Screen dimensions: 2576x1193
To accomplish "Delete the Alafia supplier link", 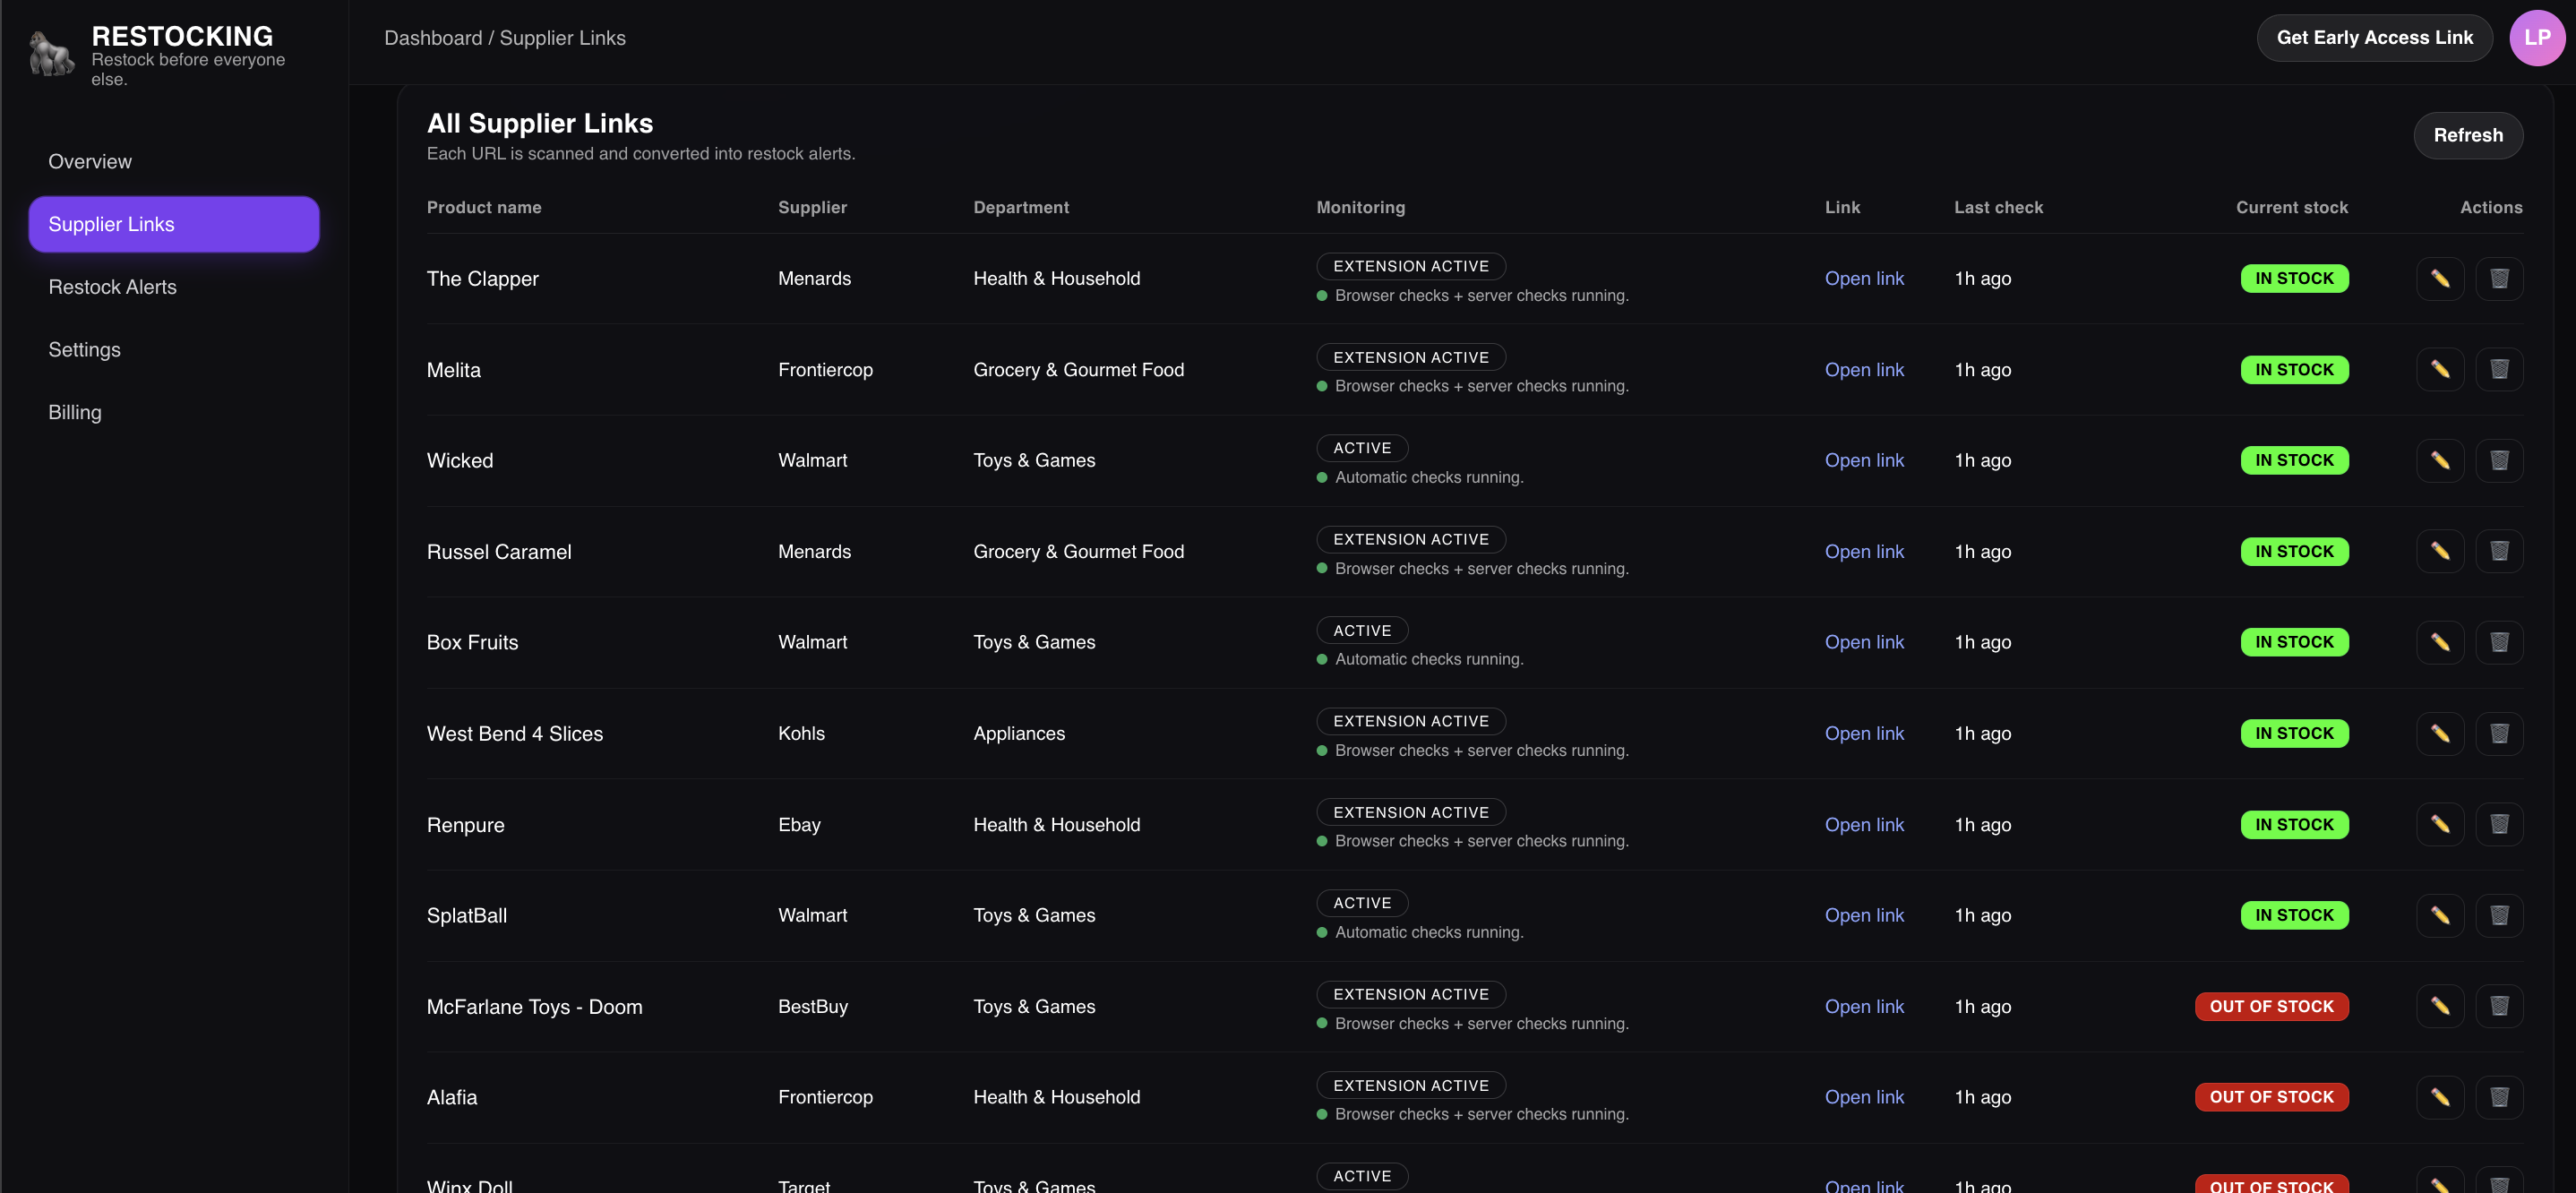I will (x=2499, y=1096).
